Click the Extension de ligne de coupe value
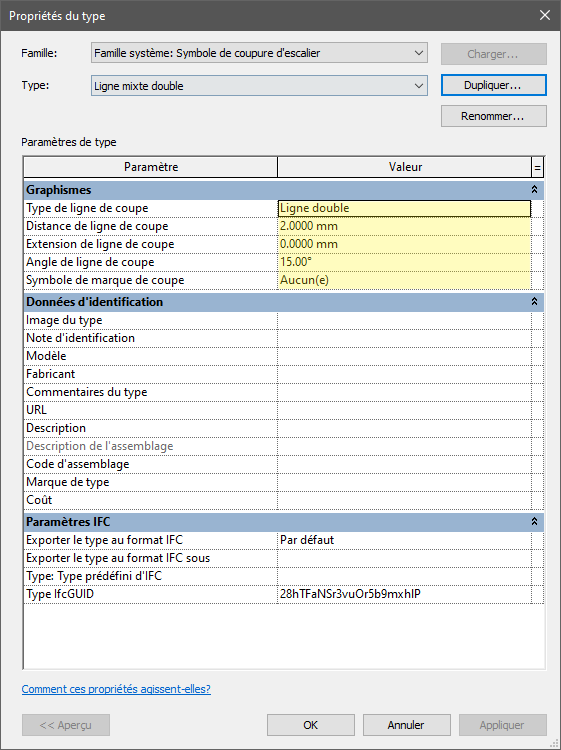This screenshot has width=561, height=750. click(405, 244)
